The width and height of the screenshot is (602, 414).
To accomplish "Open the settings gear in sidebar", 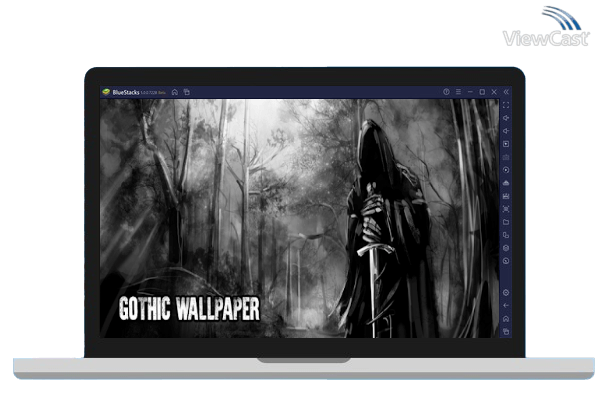I will 506,293.
